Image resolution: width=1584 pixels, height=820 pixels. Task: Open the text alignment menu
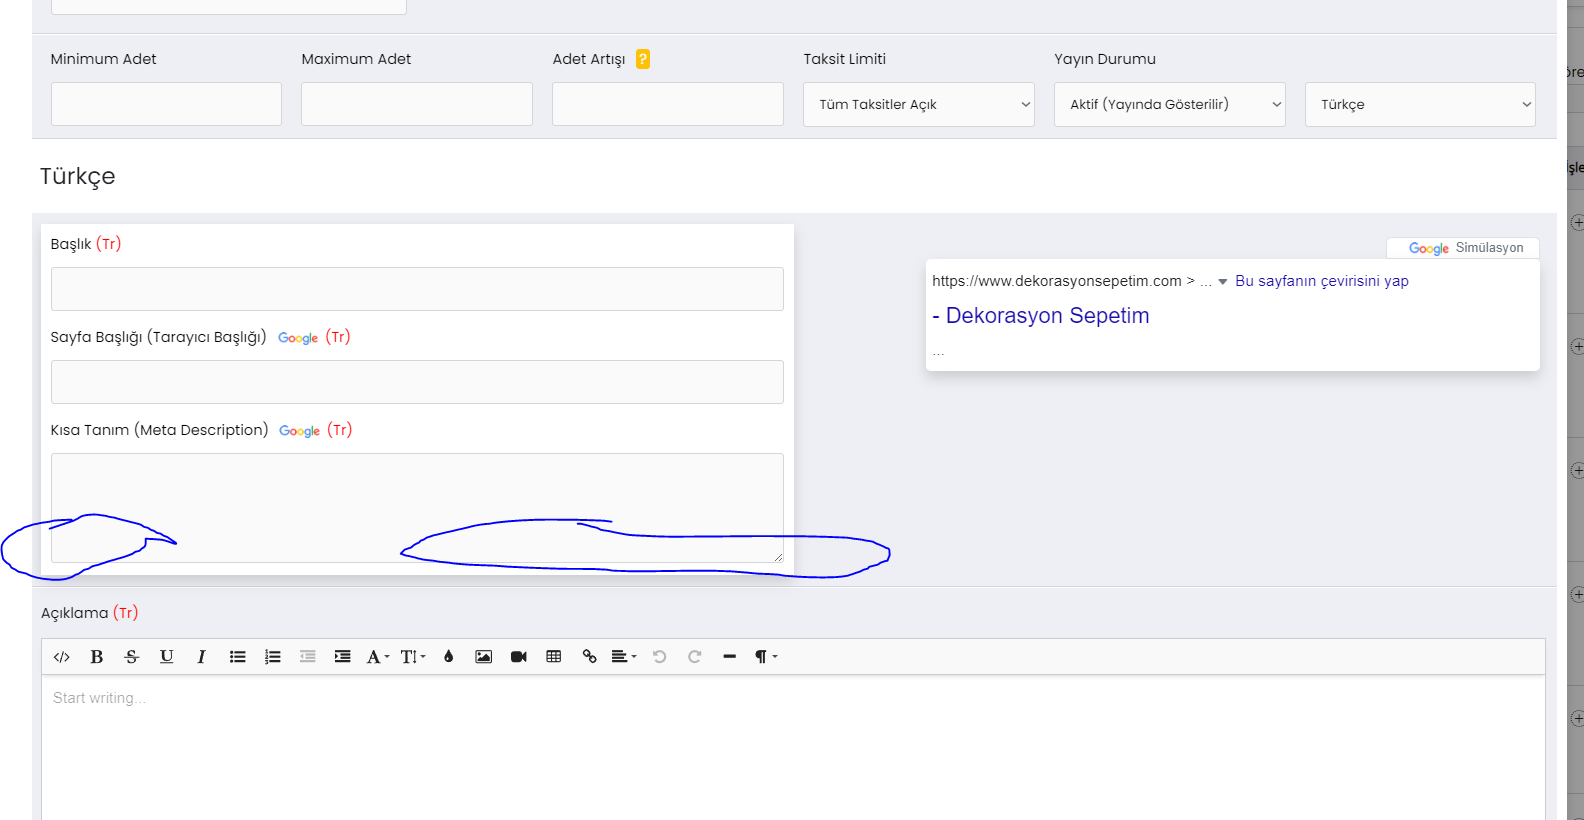pyautogui.click(x=624, y=657)
